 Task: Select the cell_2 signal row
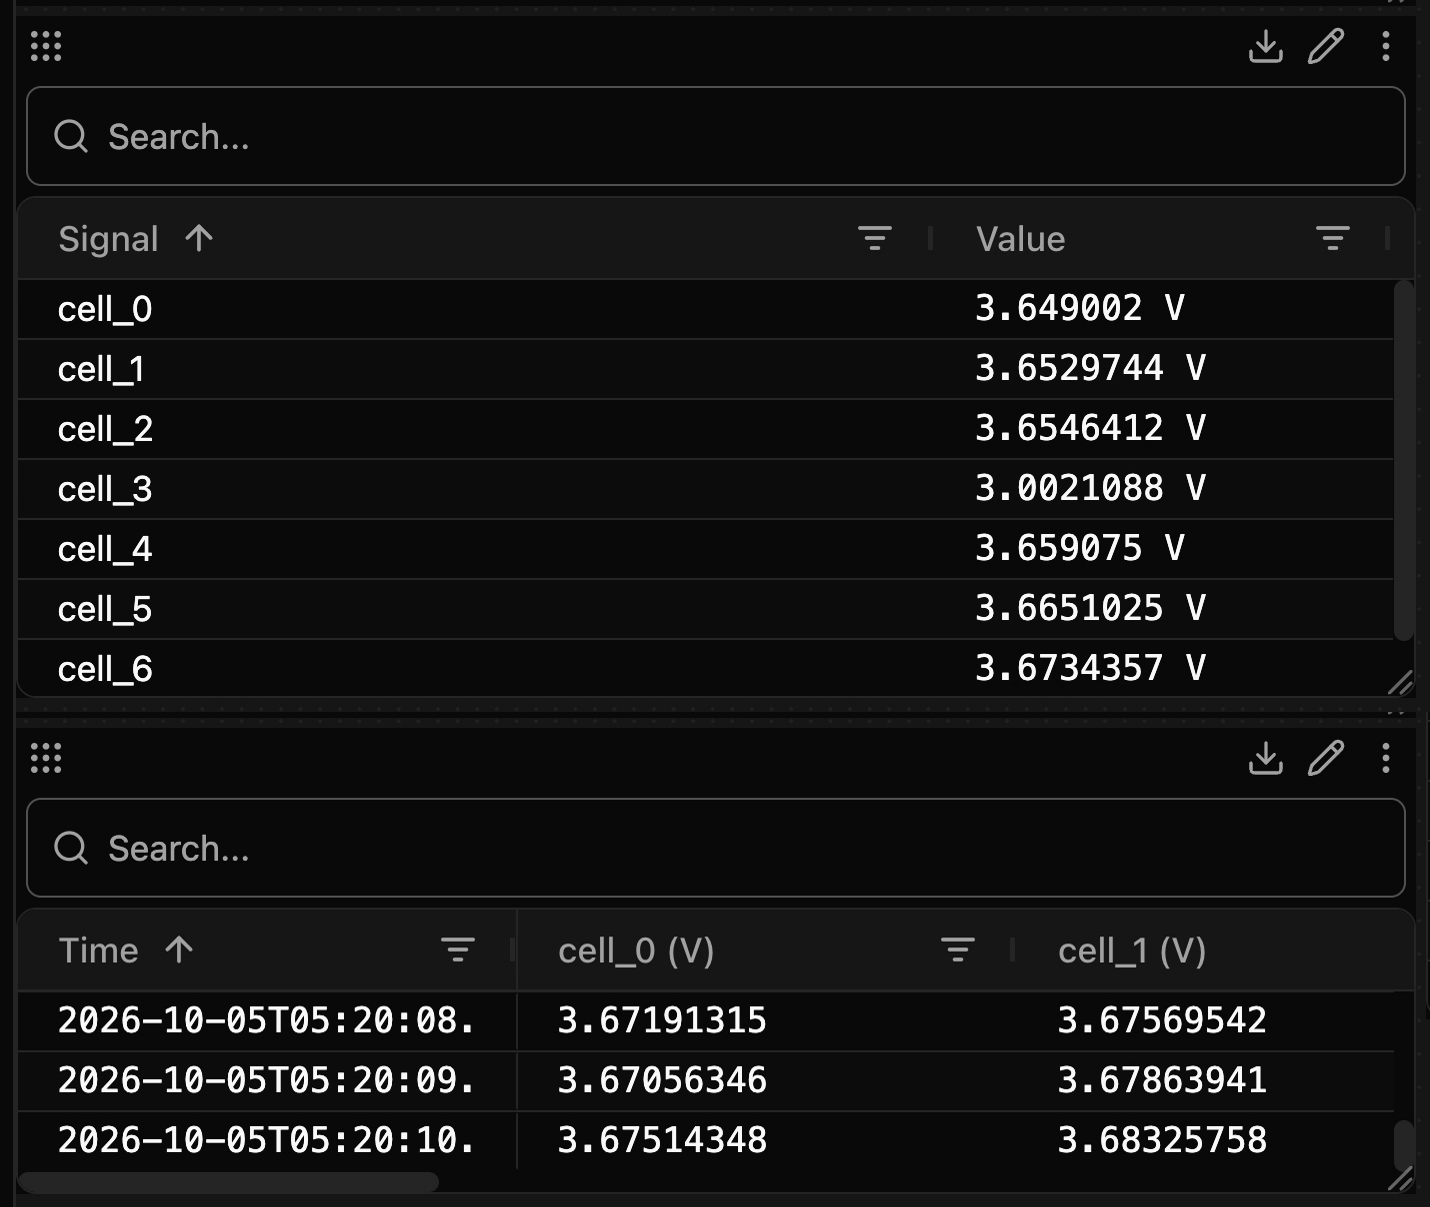705,429
